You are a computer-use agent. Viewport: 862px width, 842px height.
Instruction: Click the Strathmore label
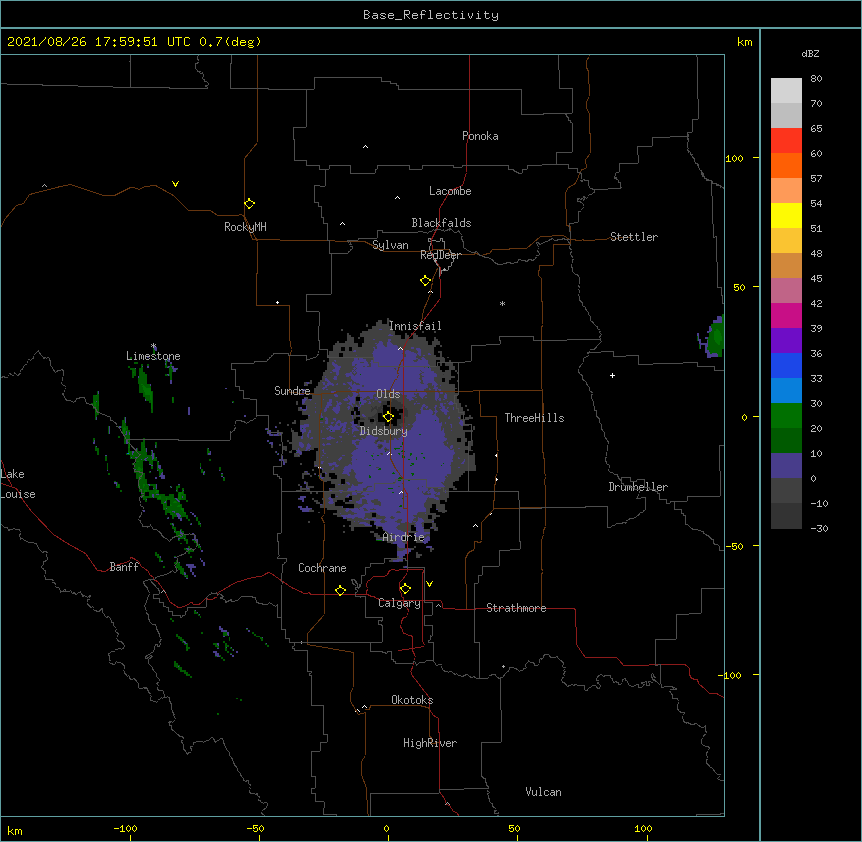click(516, 608)
